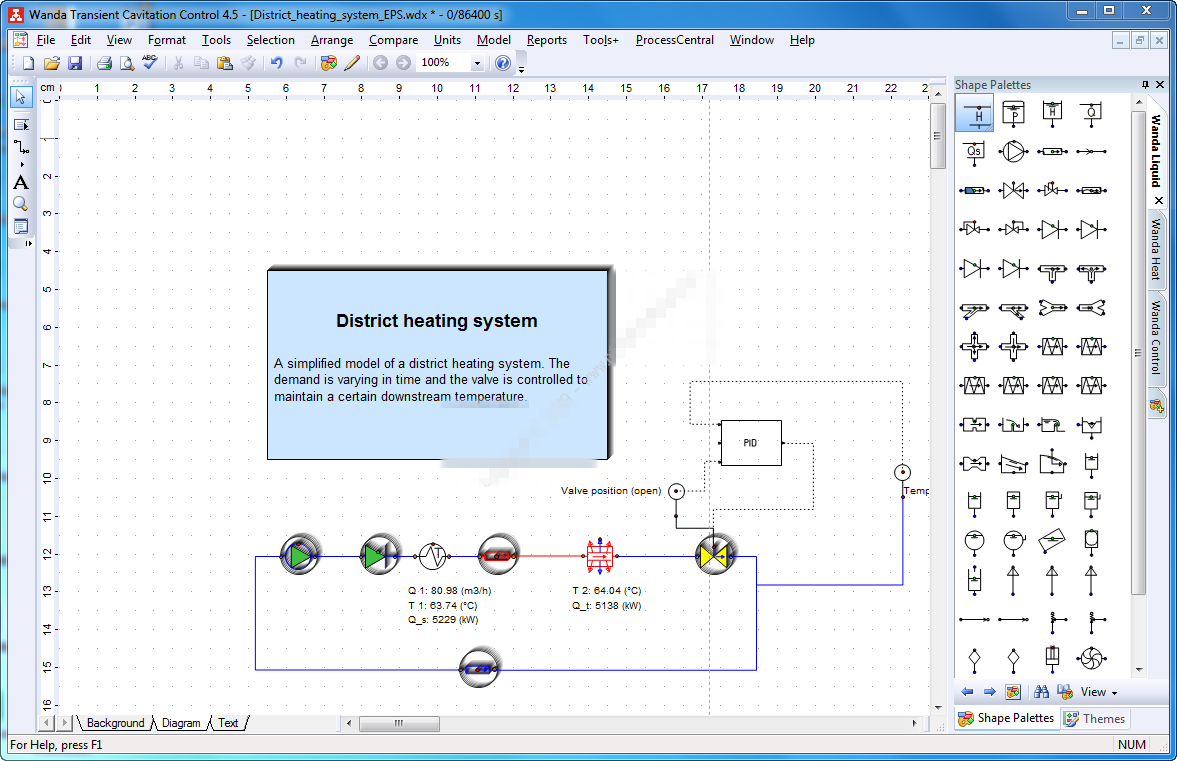Expand toolbar options overflow arrow
Viewport: 1177px width, 761px height.
click(521, 68)
